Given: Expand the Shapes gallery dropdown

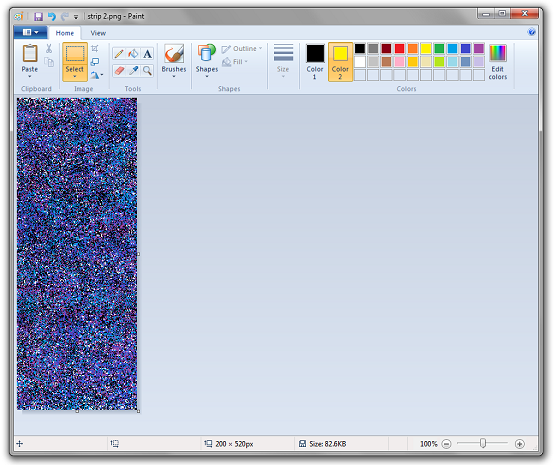Looking at the screenshot, I should [207, 61].
